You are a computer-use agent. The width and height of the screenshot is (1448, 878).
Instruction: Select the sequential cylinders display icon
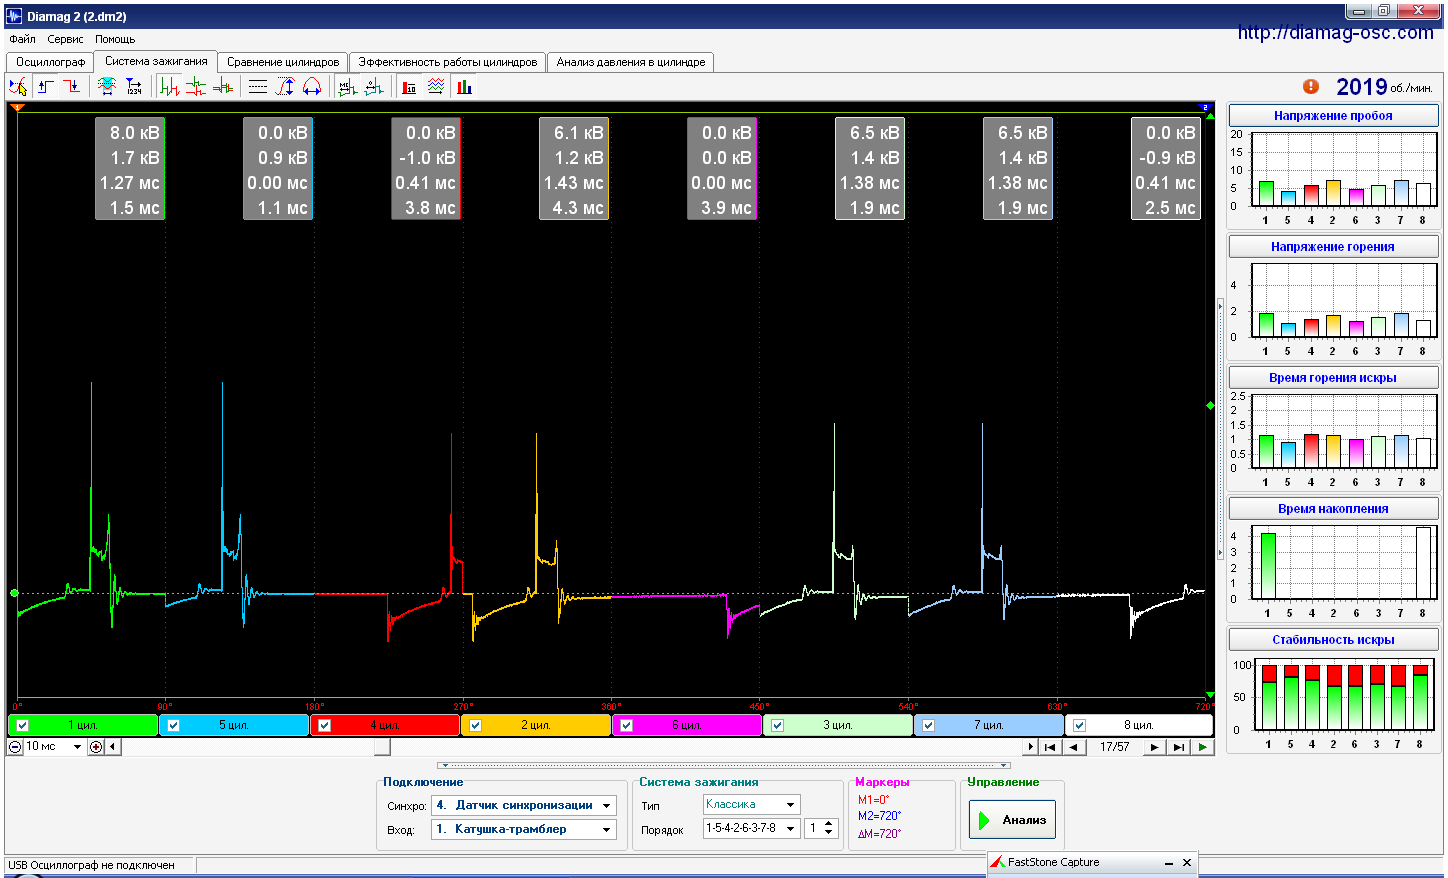click(x=170, y=87)
